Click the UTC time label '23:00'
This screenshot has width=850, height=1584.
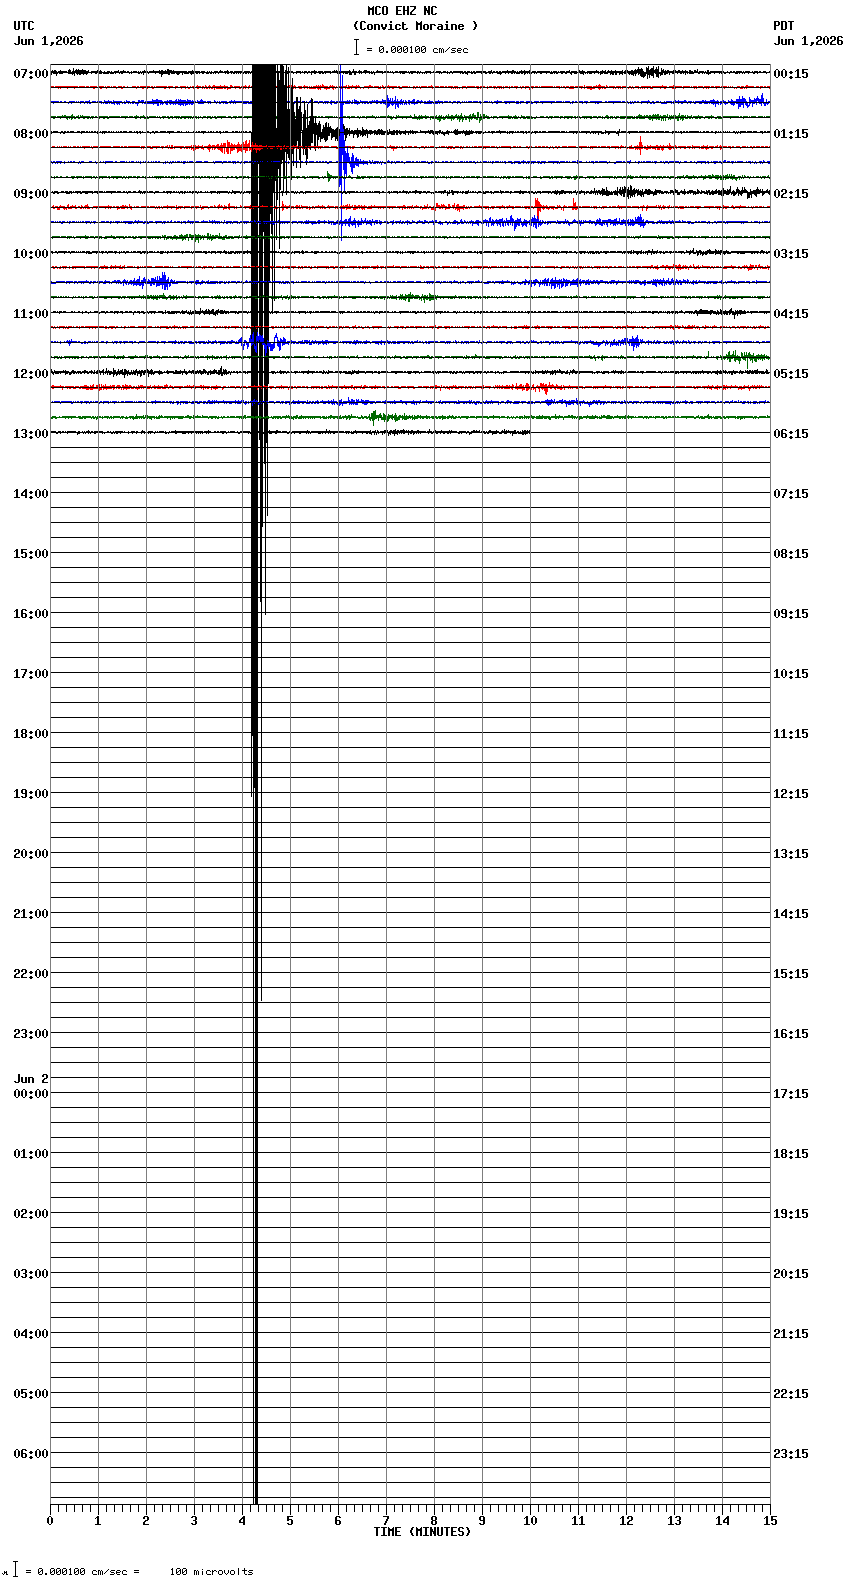click(31, 1034)
